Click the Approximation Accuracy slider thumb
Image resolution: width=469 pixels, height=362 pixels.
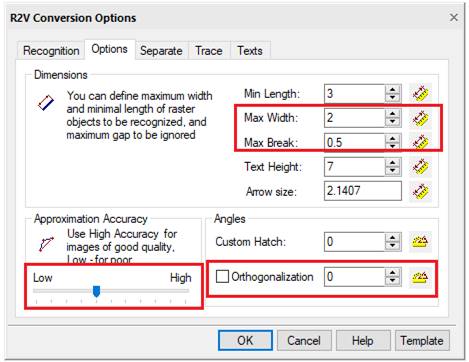[96, 291]
